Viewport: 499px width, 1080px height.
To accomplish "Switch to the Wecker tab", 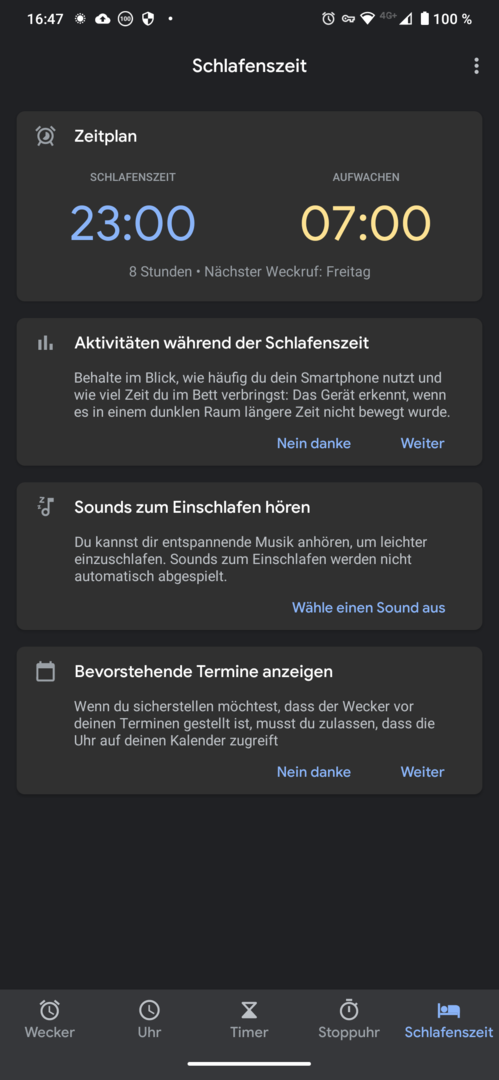I will tap(50, 1019).
